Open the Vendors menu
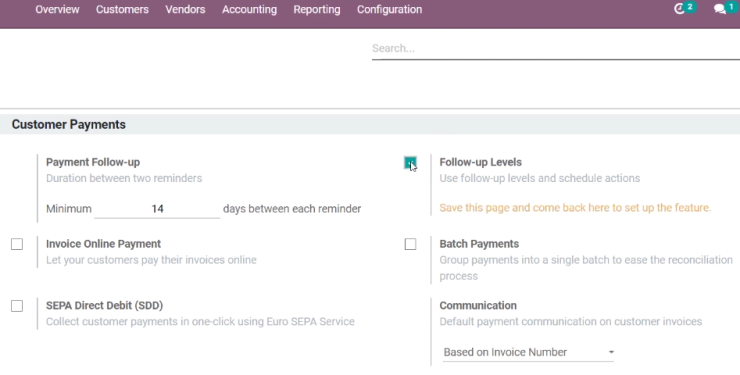 click(185, 9)
